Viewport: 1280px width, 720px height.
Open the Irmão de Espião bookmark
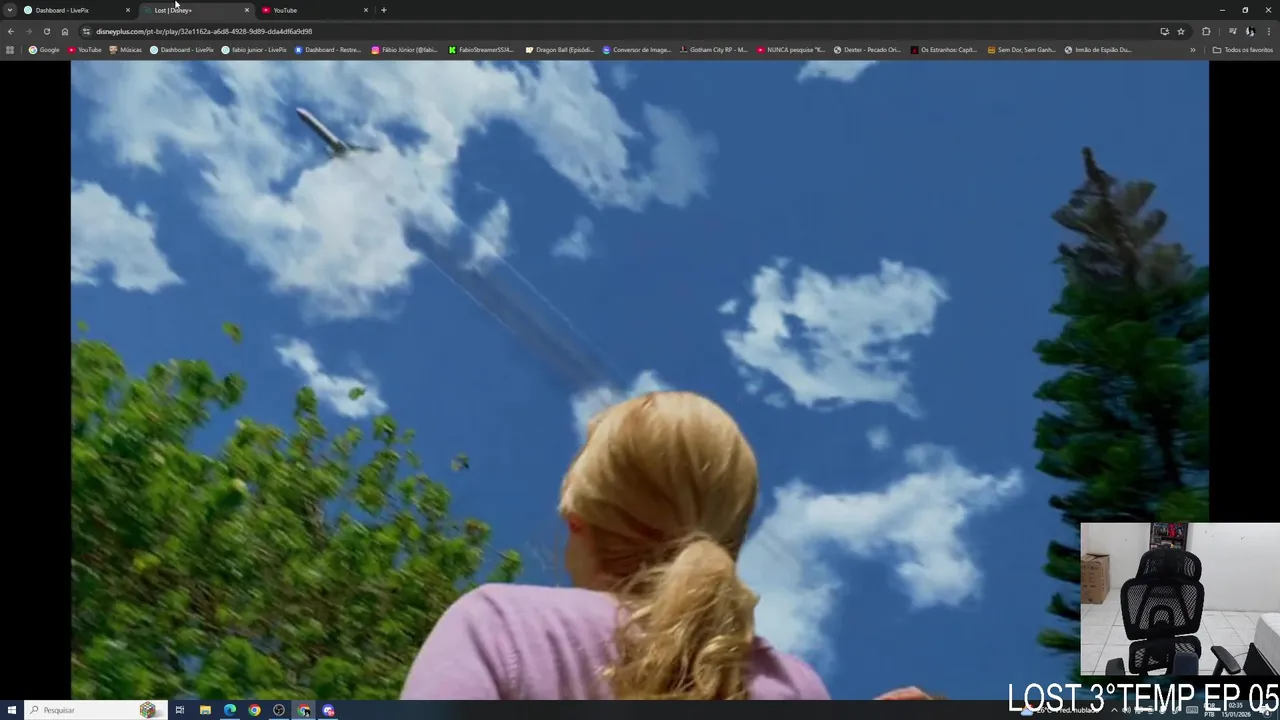(x=1098, y=49)
